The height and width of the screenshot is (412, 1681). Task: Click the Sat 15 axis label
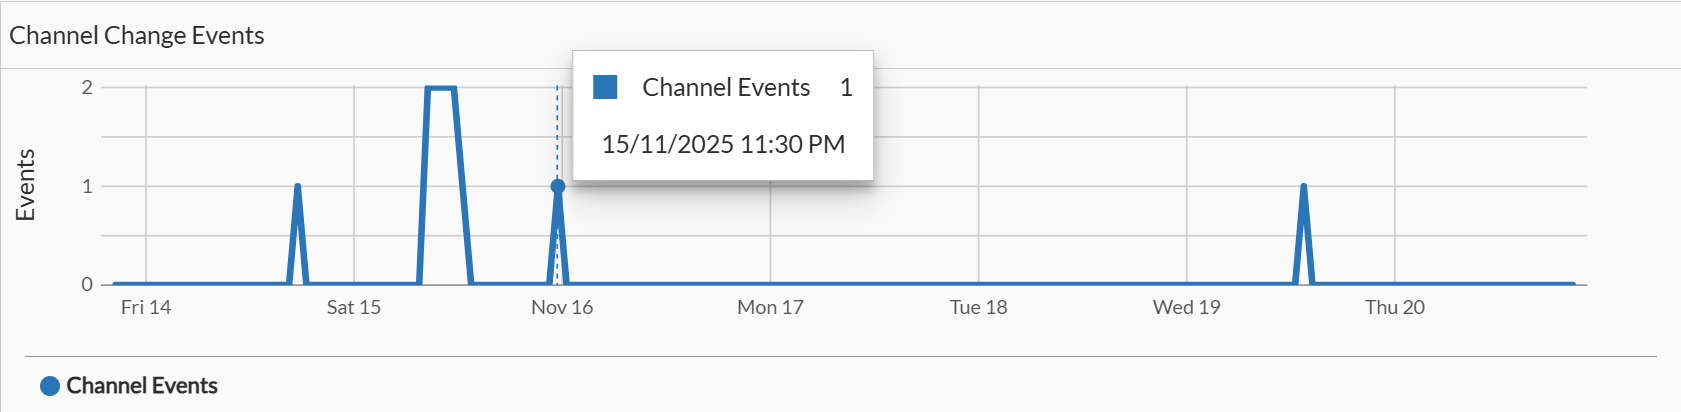pyautogui.click(x=354, y=307)
